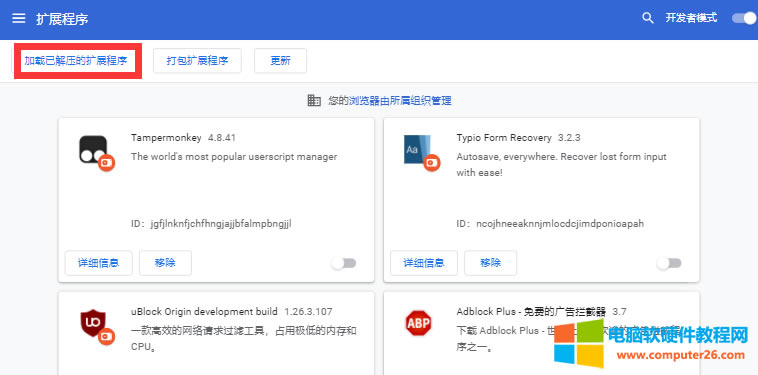Enable the Tampermonkey extension toggle
This screenshot has height=375, width=758.
[x=344, y=263]
